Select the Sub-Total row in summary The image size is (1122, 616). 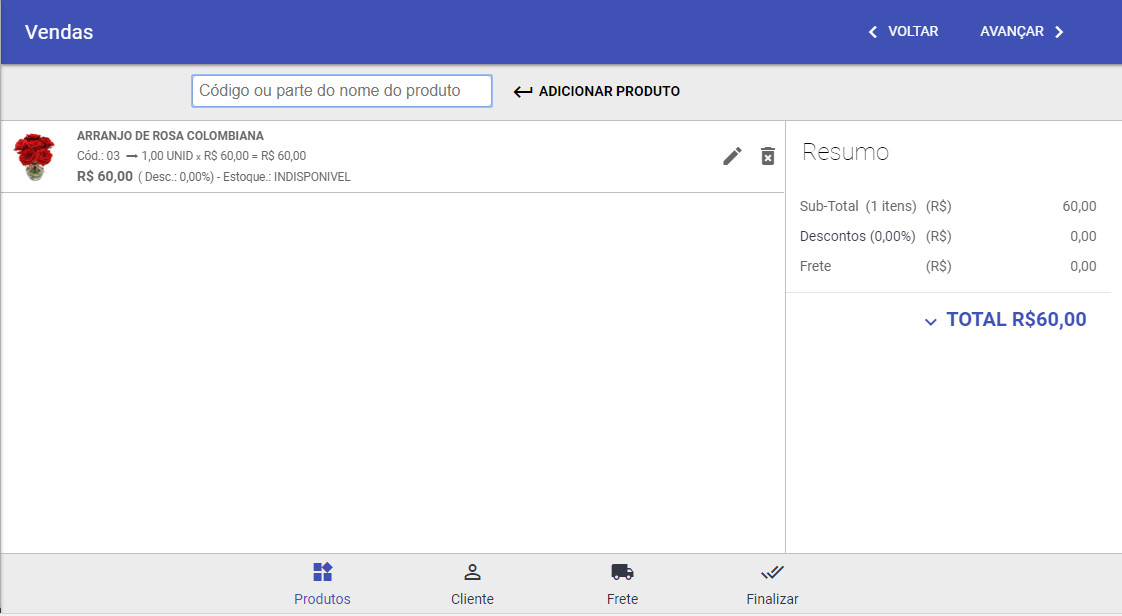(947, 207)
